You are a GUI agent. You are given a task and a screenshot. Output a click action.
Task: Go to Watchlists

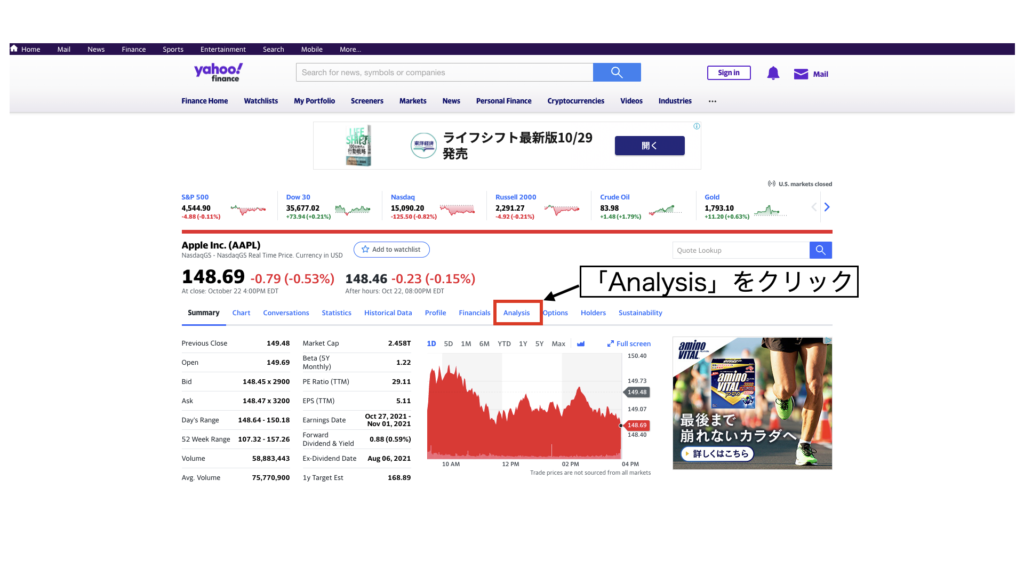[x=261, y=101]
